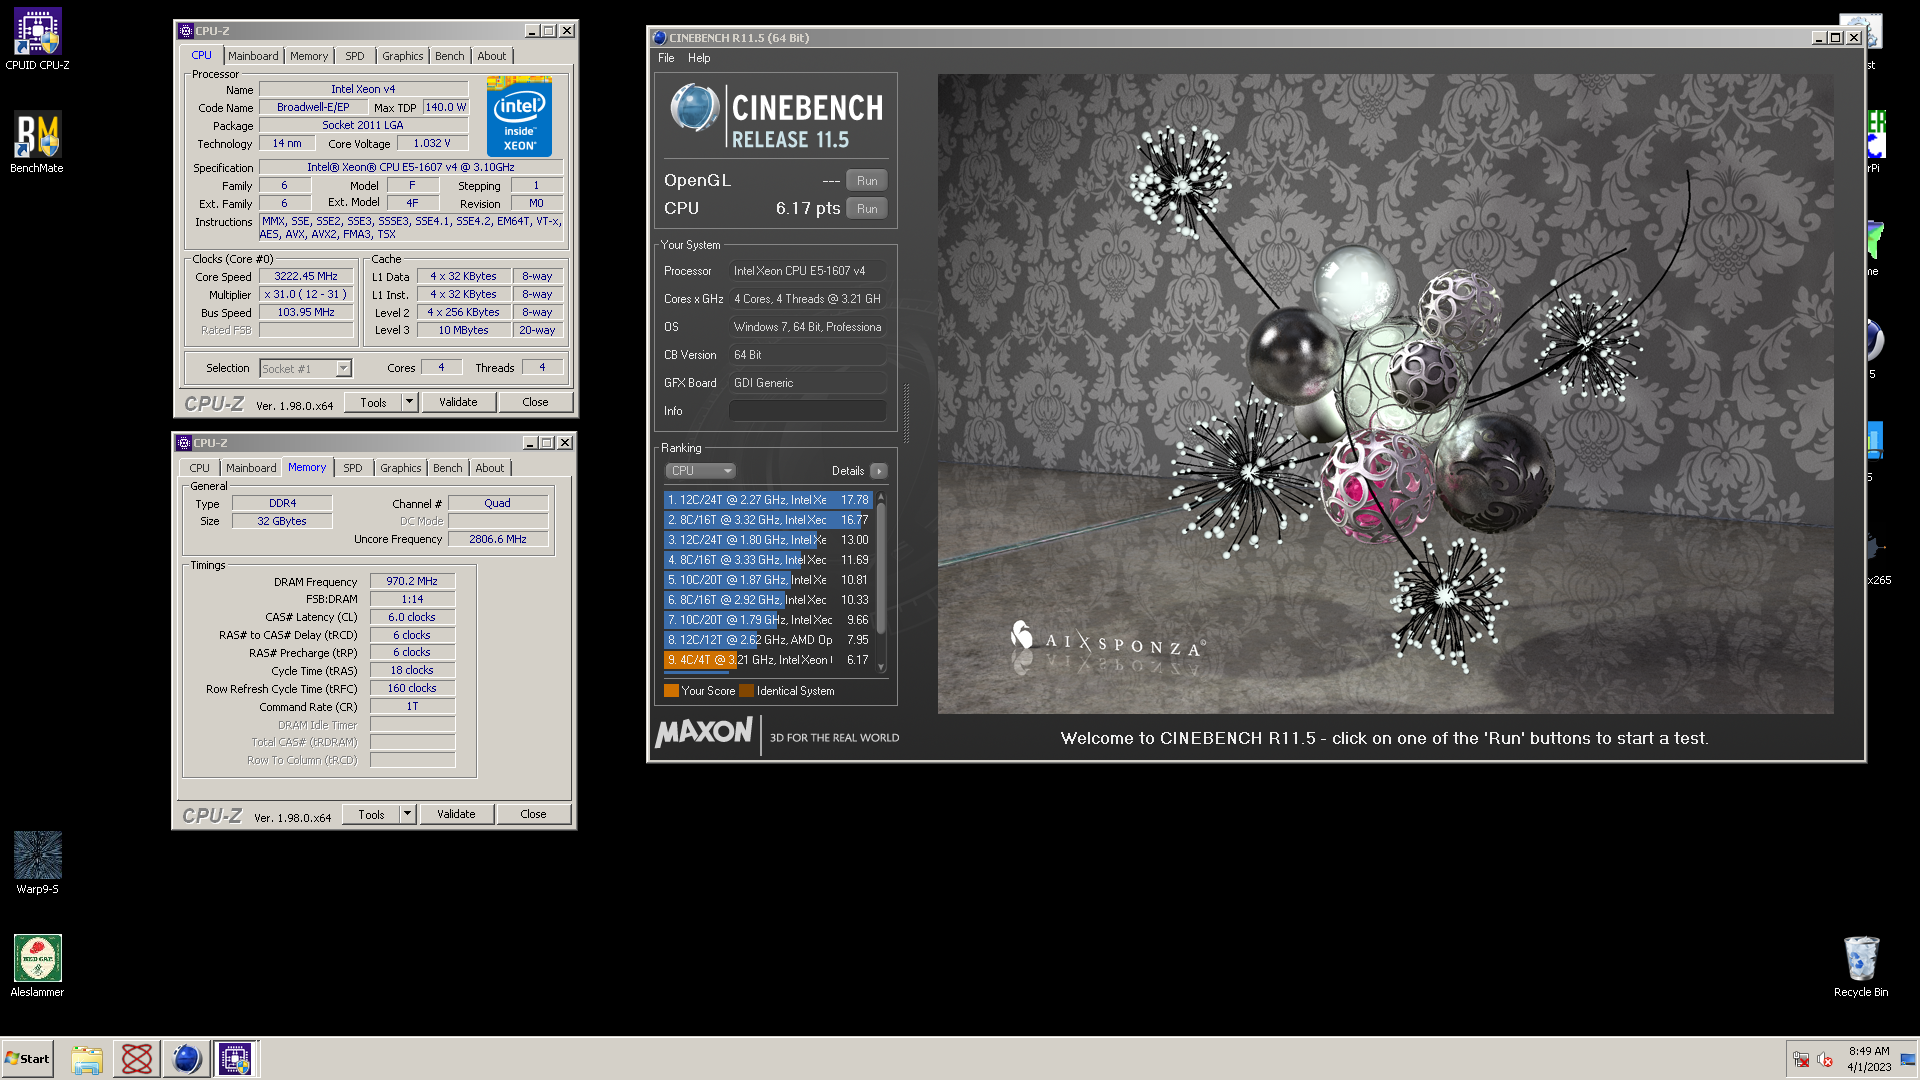Open Warp9-S desktop icon

(x=37, y=862)
